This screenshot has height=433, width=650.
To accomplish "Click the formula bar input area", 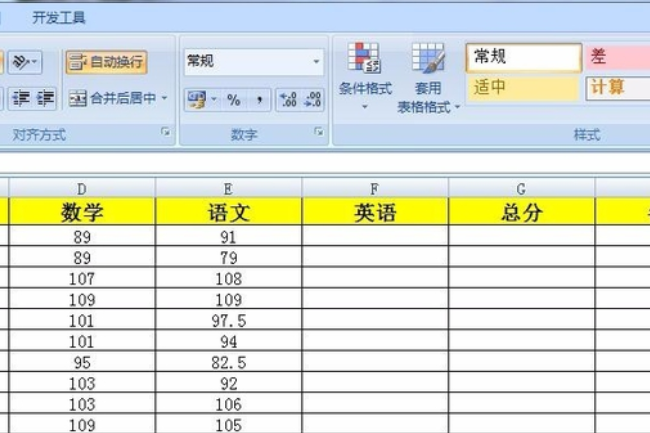I will pos(325,163).
